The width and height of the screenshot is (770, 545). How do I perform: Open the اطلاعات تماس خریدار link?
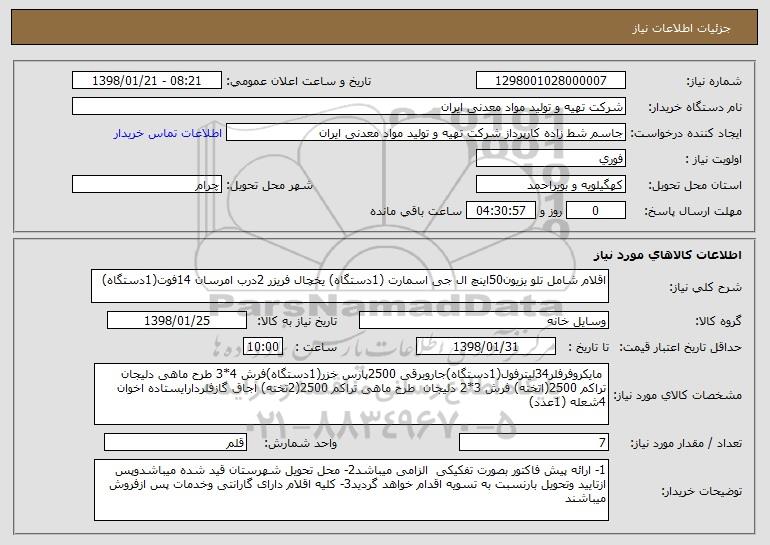point(168,134)
